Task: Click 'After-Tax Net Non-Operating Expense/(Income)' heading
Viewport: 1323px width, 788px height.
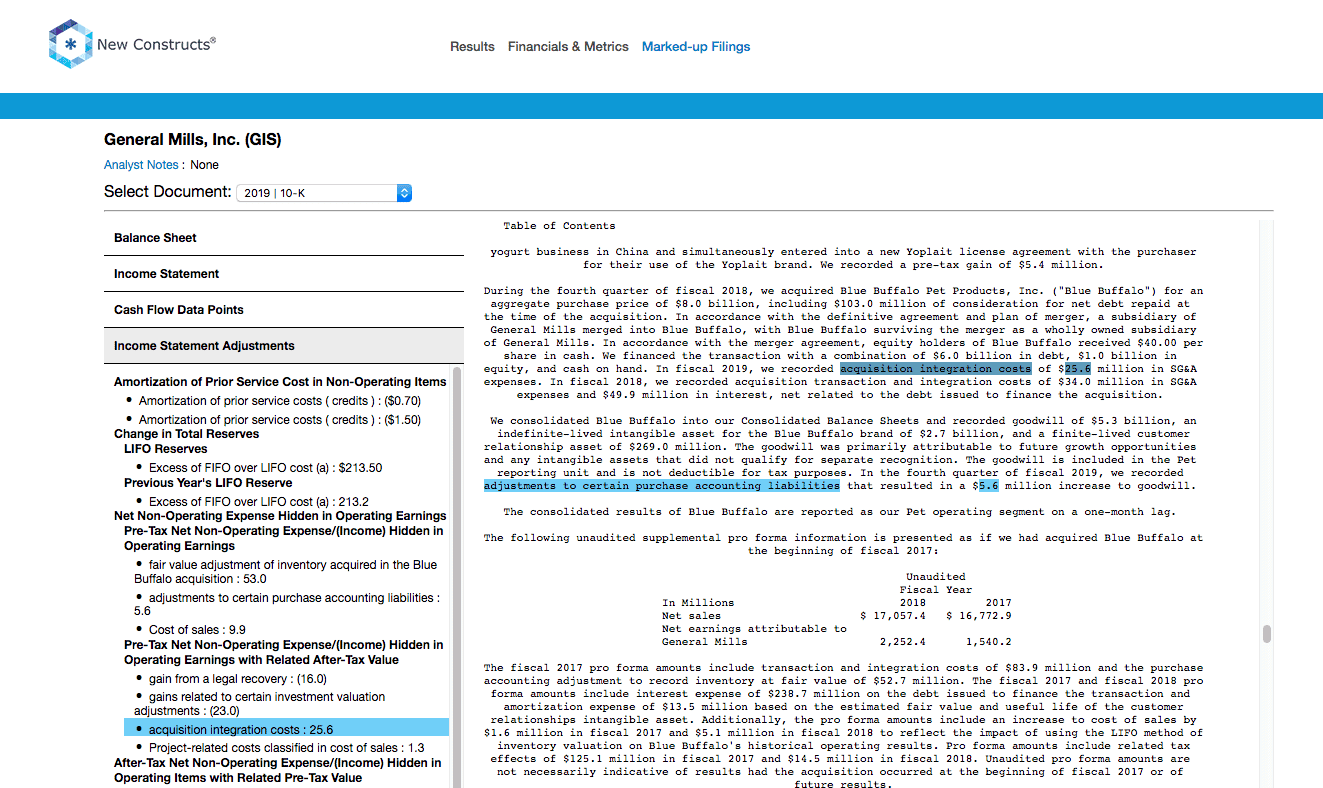Action: pyautogui.click(x=278, y=770)
